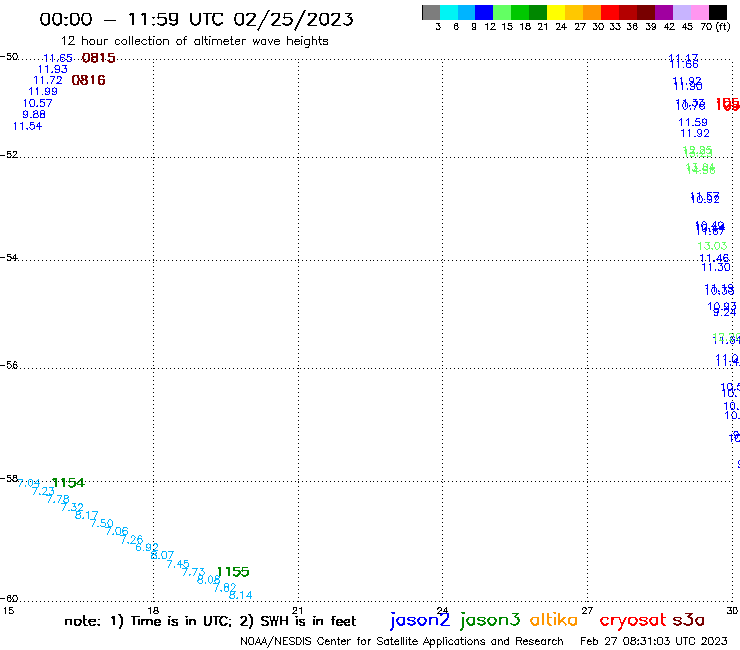Select the cryosat legend label
The width and height of the screenshot is (740, 650).
coord(633,620)
